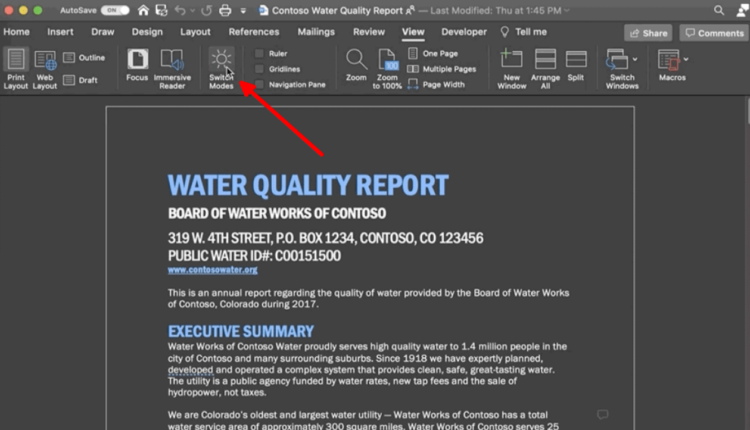Image resolution: width=750 pixels, height=430 pixels.
Task: Click Switch Modes sun icon
Action: (x=221, y=59)
